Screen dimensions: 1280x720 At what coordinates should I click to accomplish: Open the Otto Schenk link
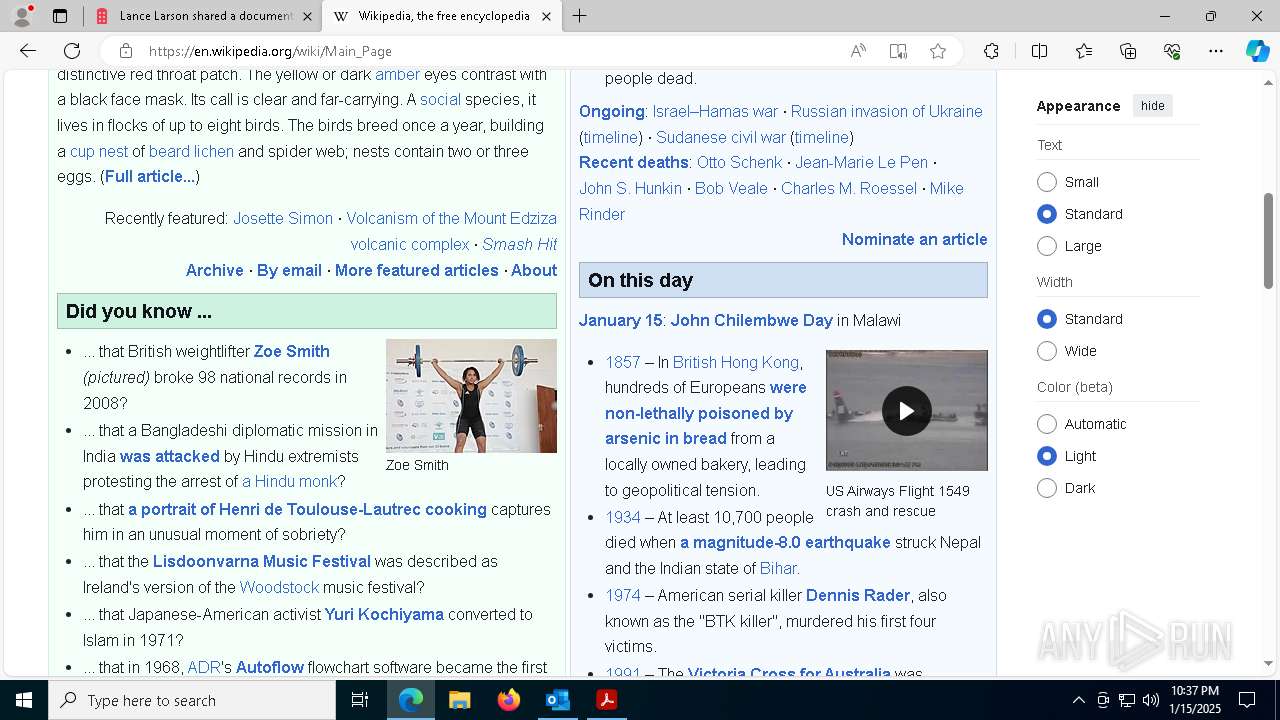739,162
